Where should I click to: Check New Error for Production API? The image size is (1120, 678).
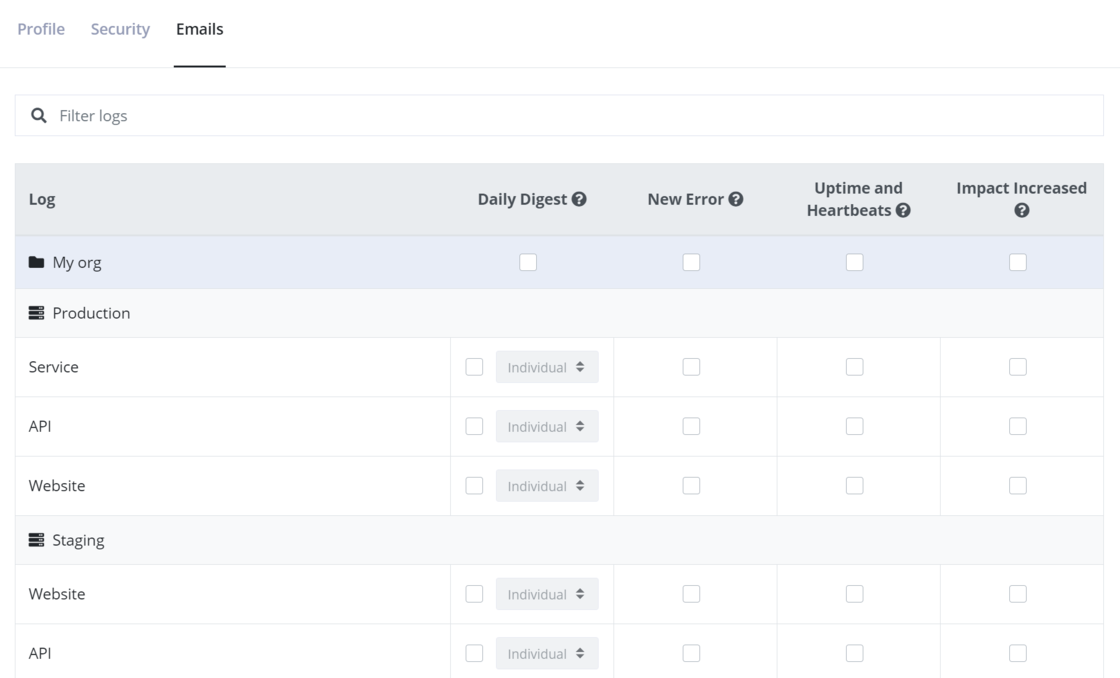691,427
